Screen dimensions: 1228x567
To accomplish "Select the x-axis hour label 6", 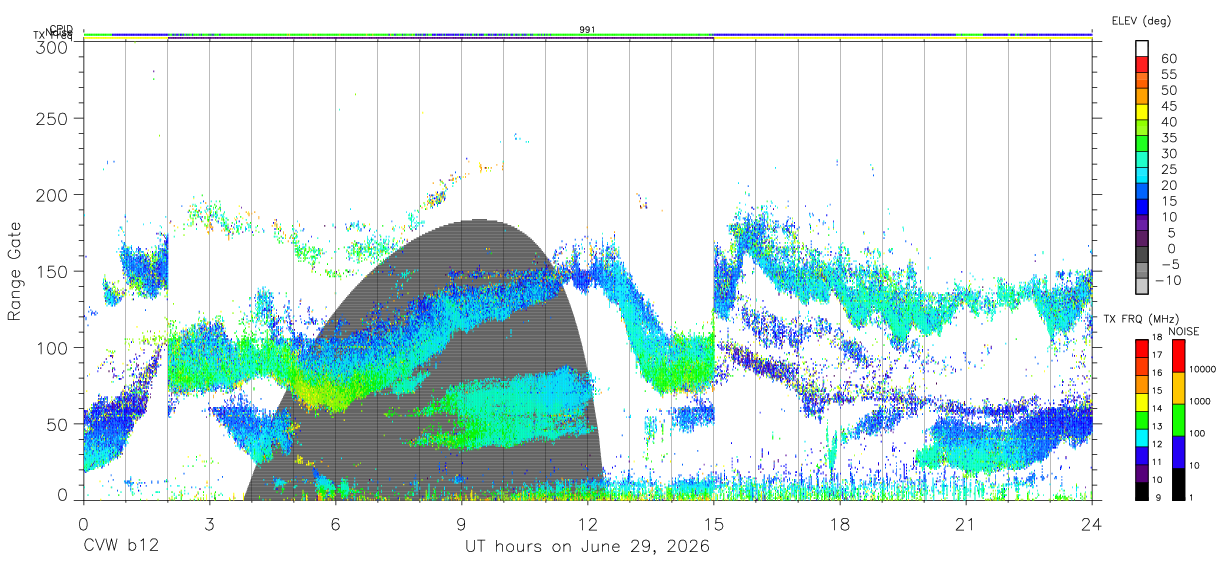I will (x=335, y=522).
